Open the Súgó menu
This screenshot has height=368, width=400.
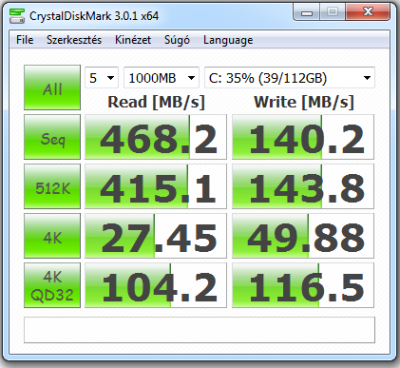(x=177, y=40)
